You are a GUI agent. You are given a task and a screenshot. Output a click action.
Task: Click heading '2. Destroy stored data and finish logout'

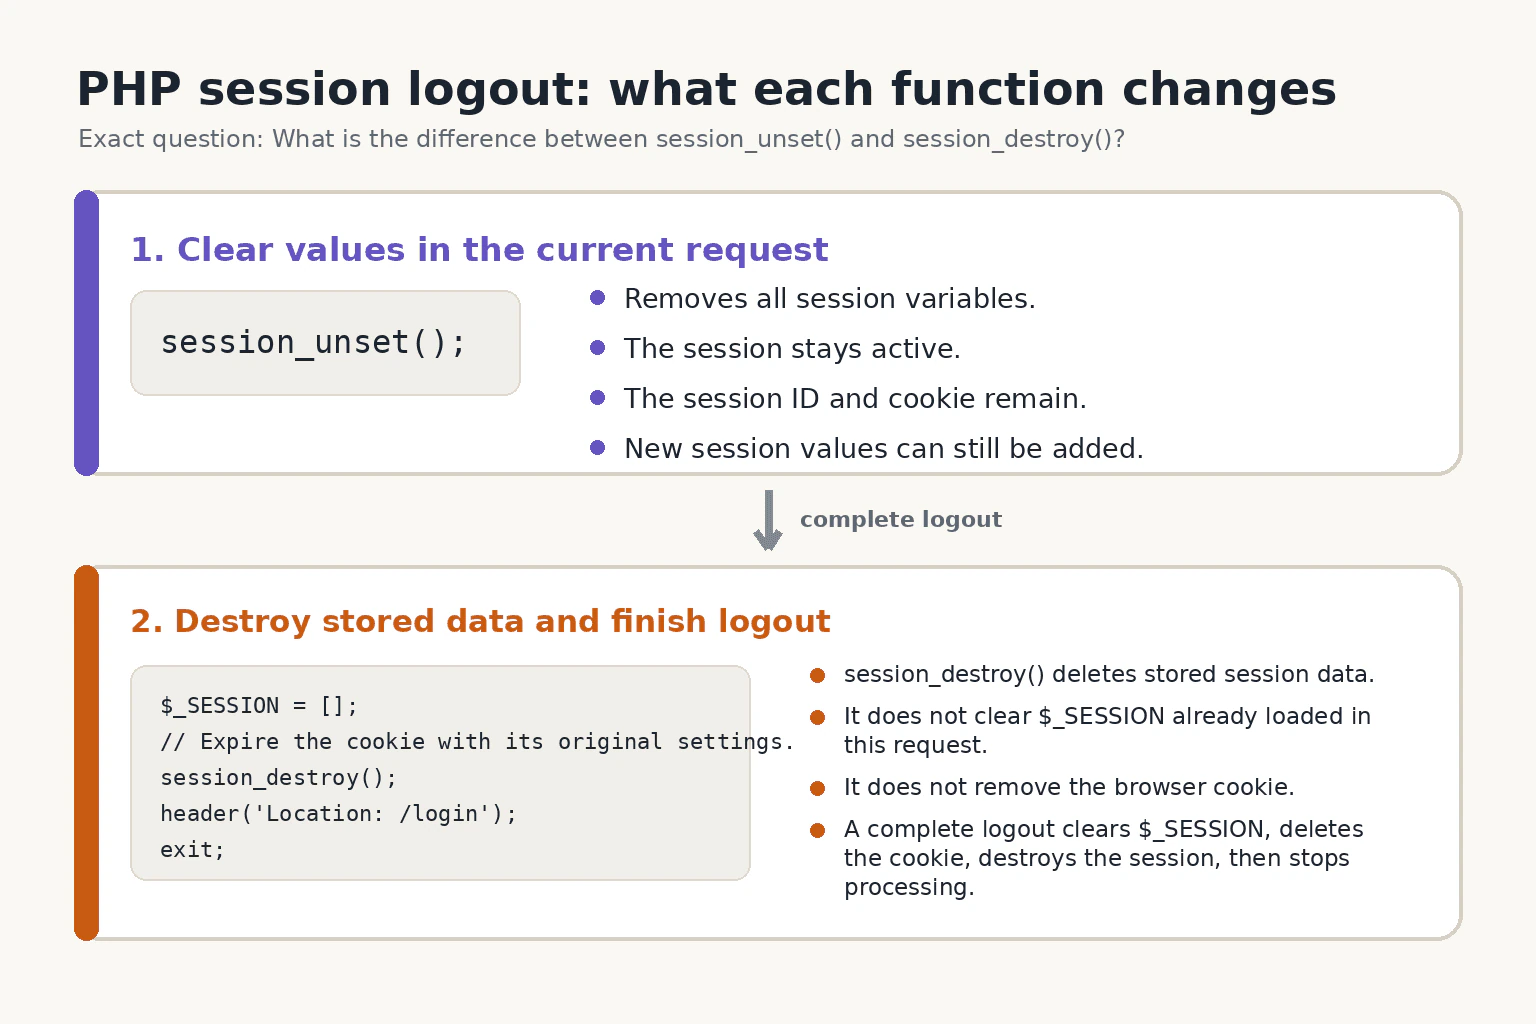pyautogui.click(x=481, y=621)
